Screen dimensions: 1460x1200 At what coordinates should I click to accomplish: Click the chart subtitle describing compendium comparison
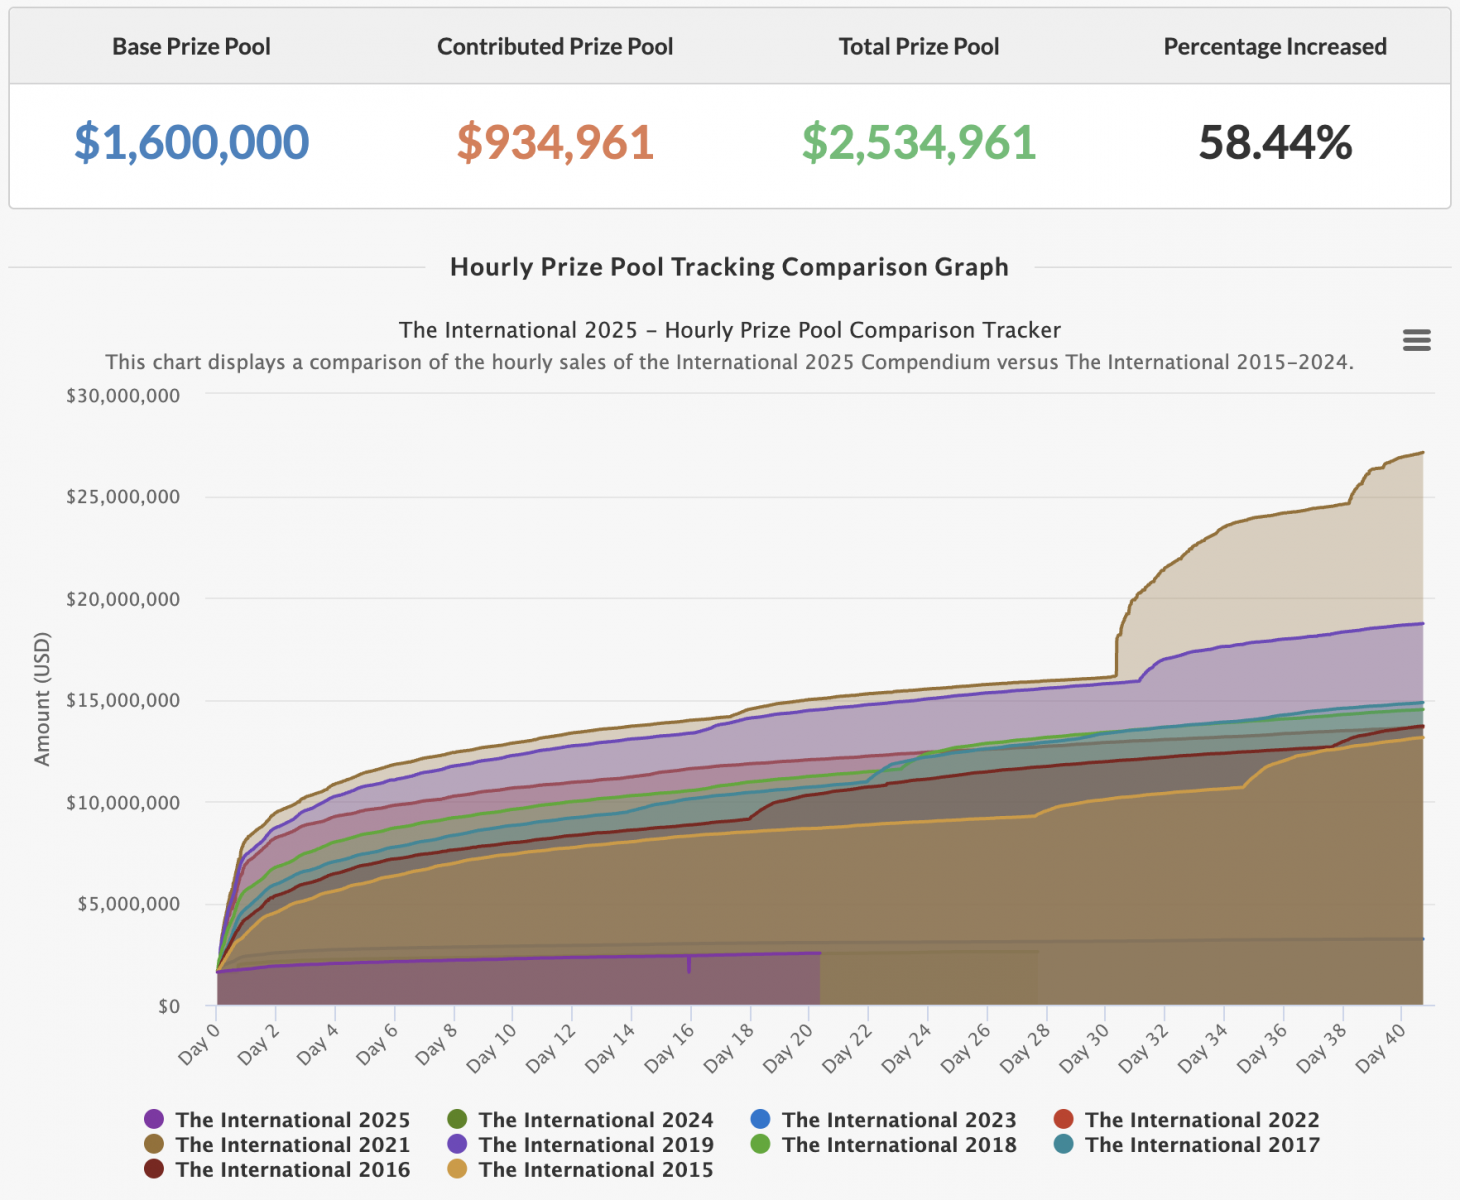click(729, 362)
